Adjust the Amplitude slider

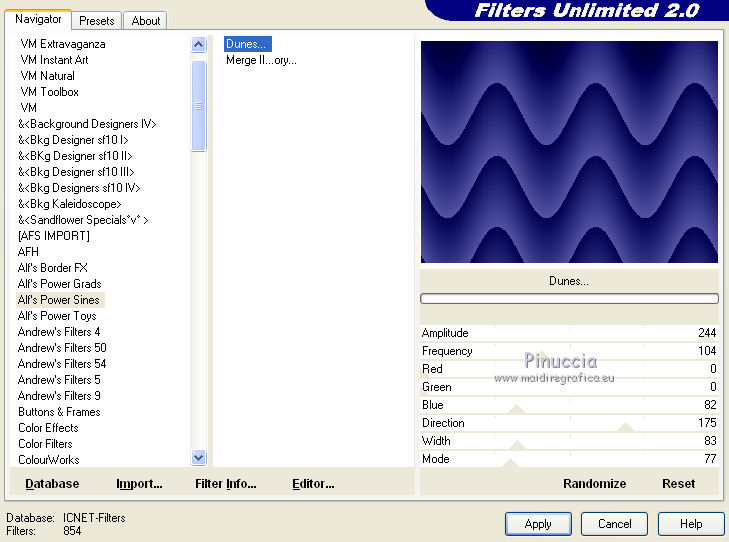569,333
